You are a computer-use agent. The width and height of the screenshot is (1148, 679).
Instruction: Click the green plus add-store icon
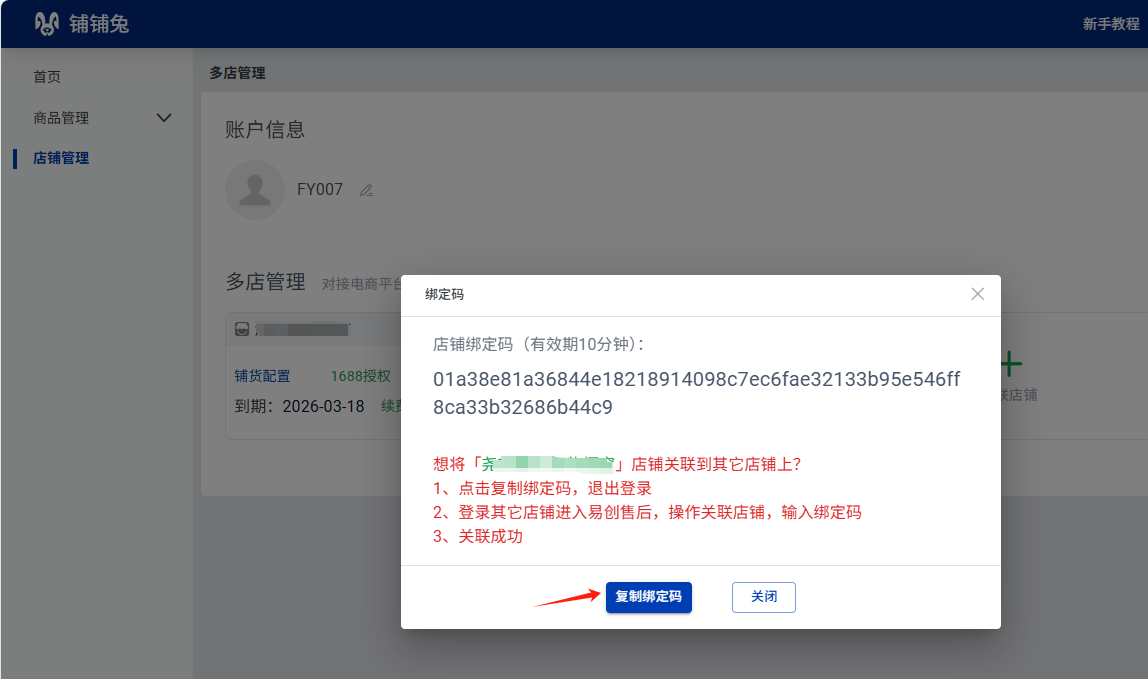point(1011,364)
